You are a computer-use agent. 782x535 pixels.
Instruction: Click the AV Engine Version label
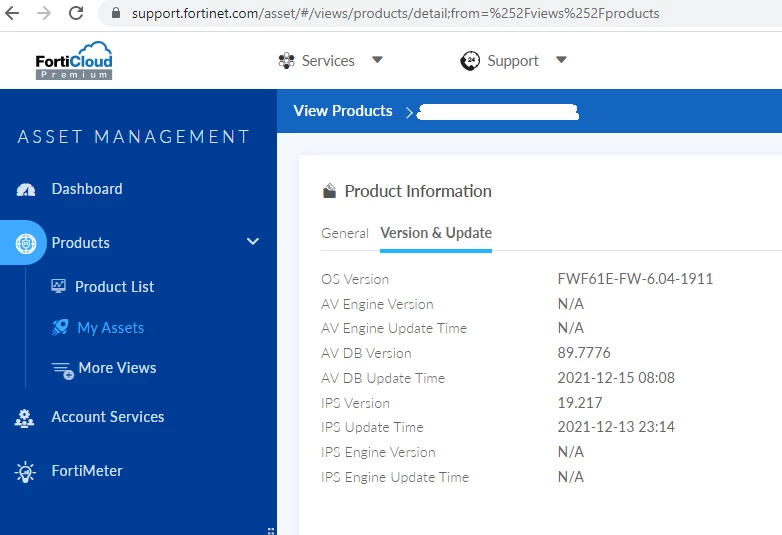click(x=377, y=304)
